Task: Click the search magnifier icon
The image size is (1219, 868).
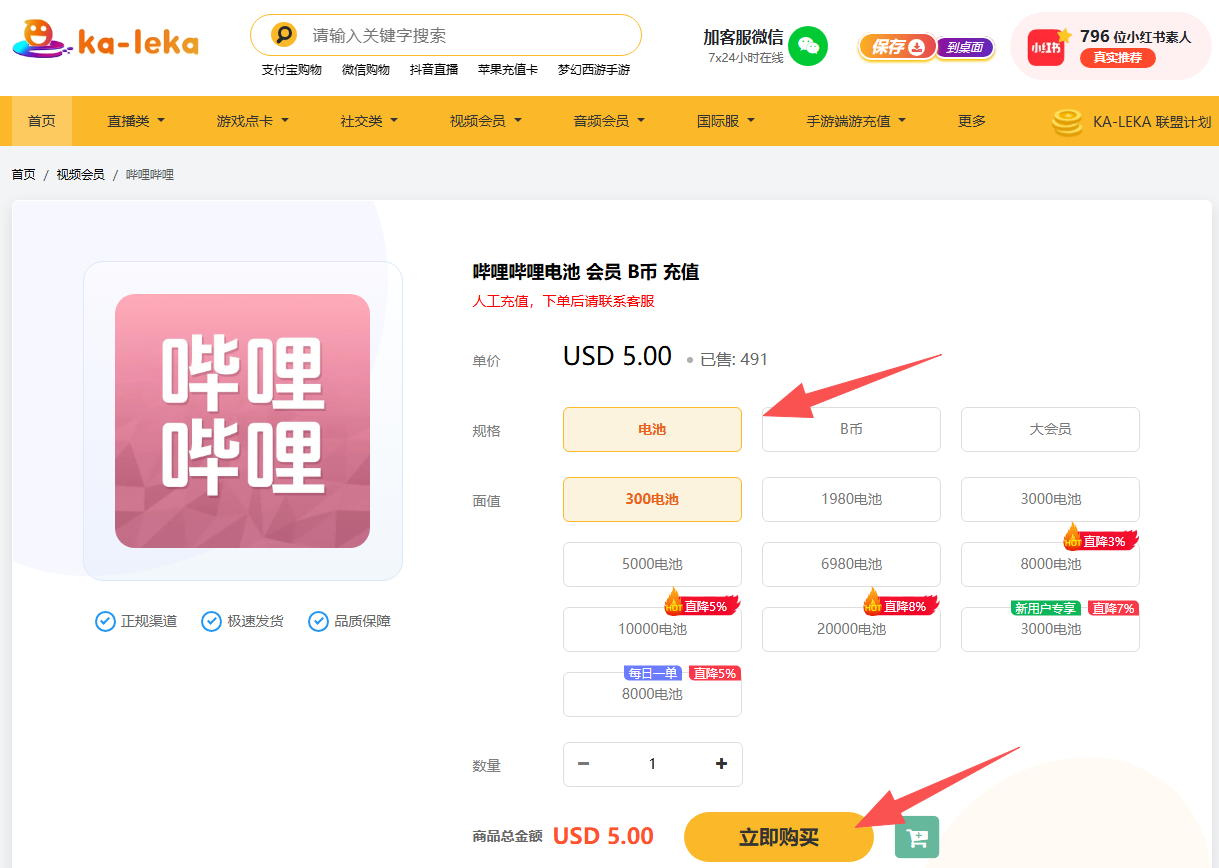Action: coord(284,36)
